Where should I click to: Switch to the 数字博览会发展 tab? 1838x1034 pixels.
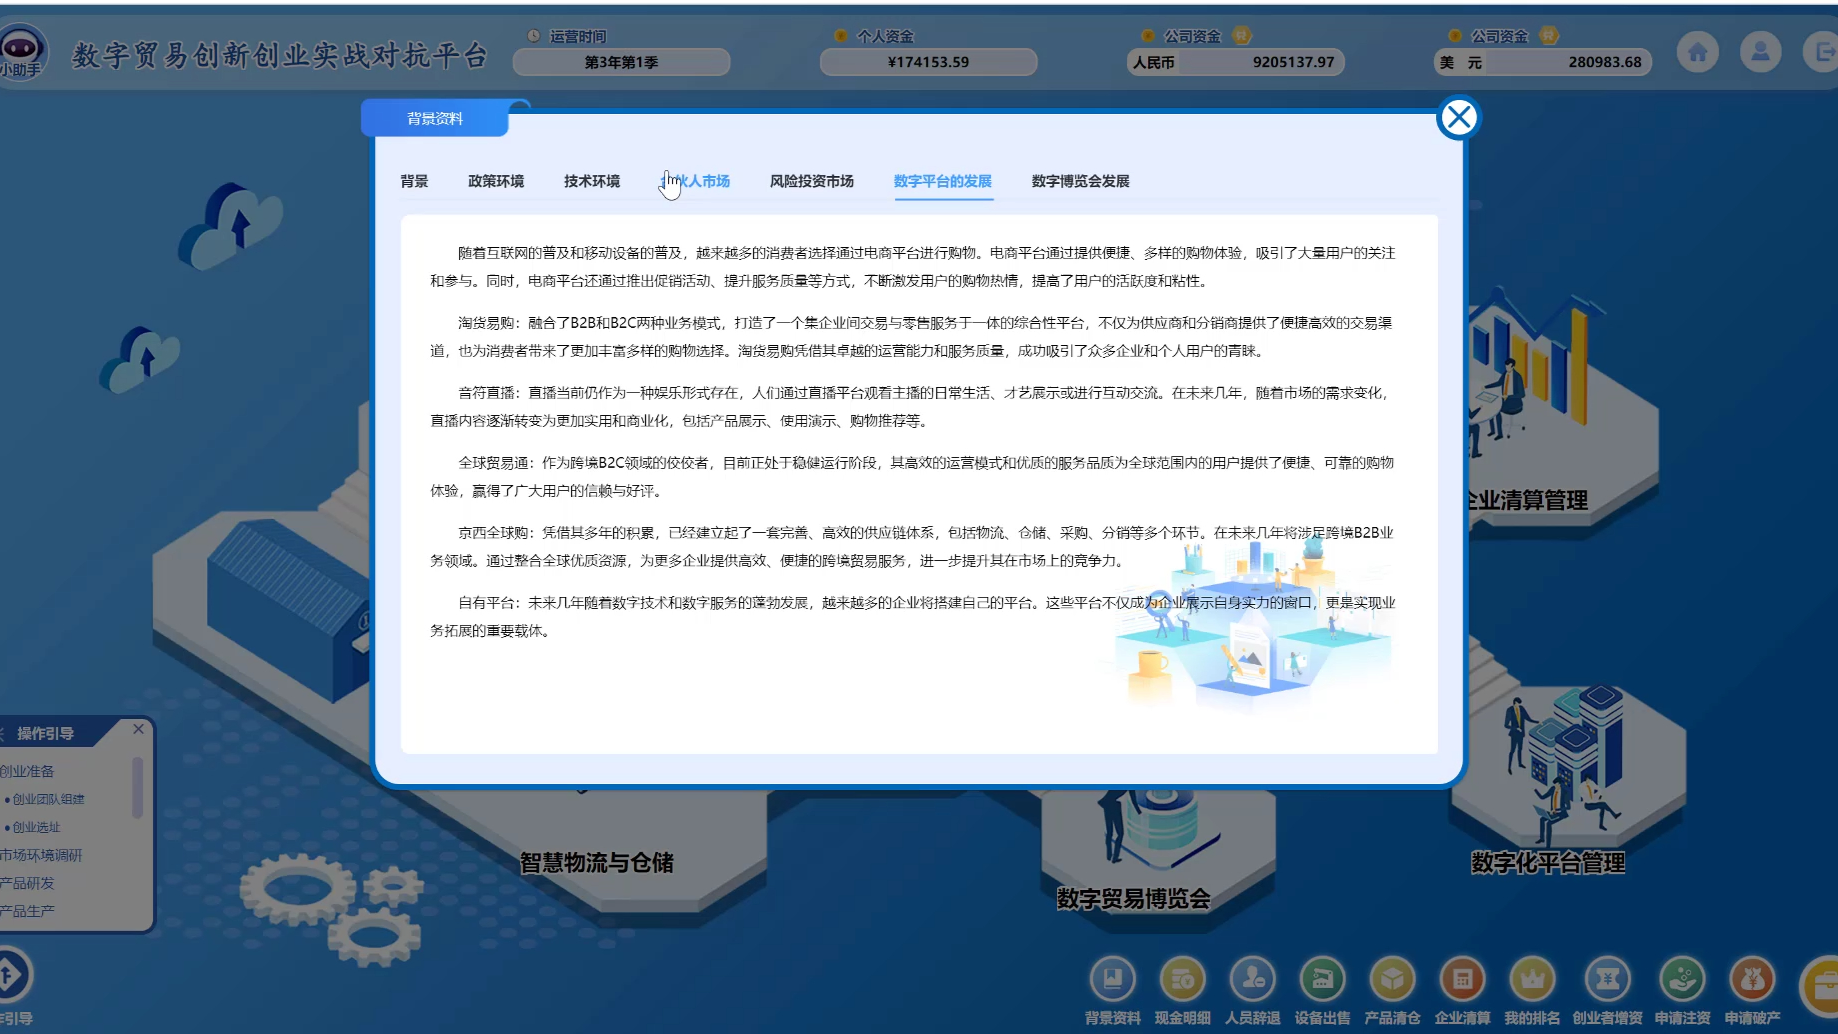coord(1081,181)
